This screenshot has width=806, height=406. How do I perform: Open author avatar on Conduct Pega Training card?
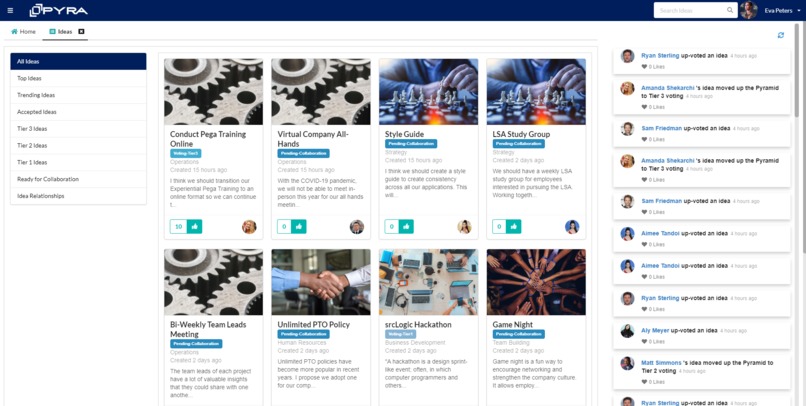coord(249,227)
